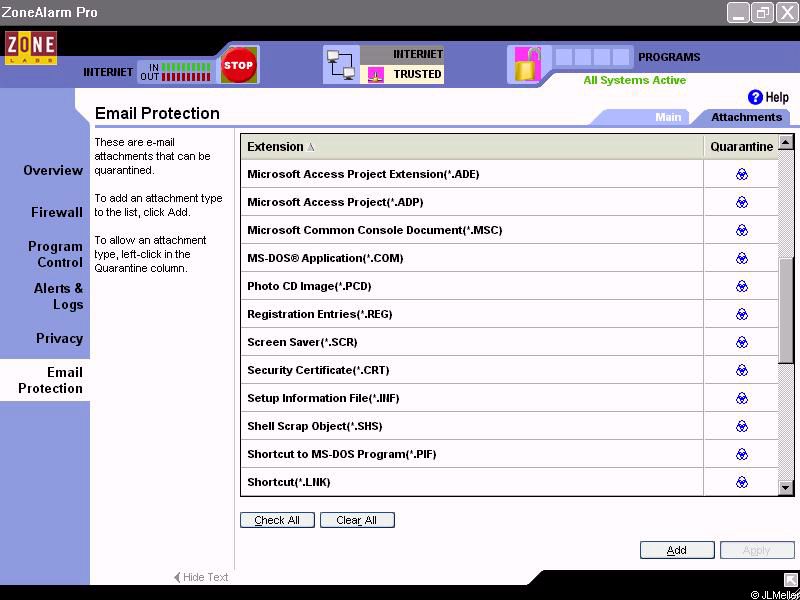The height and width of the screenshot is (600, 800).
Task: Toggle quarantine for Security Certificate (*.CRT)
Action: click(x=742, y=370)
